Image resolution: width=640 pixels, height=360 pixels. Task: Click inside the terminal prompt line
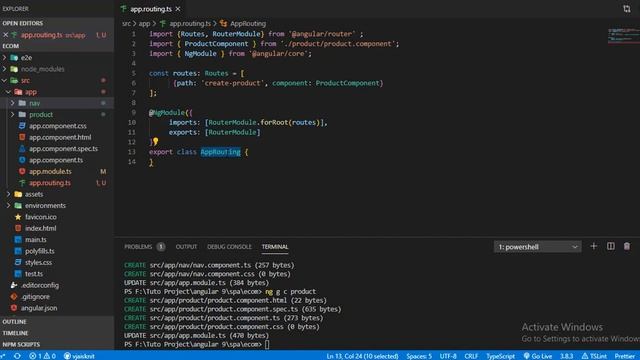[x=267, y=345]
